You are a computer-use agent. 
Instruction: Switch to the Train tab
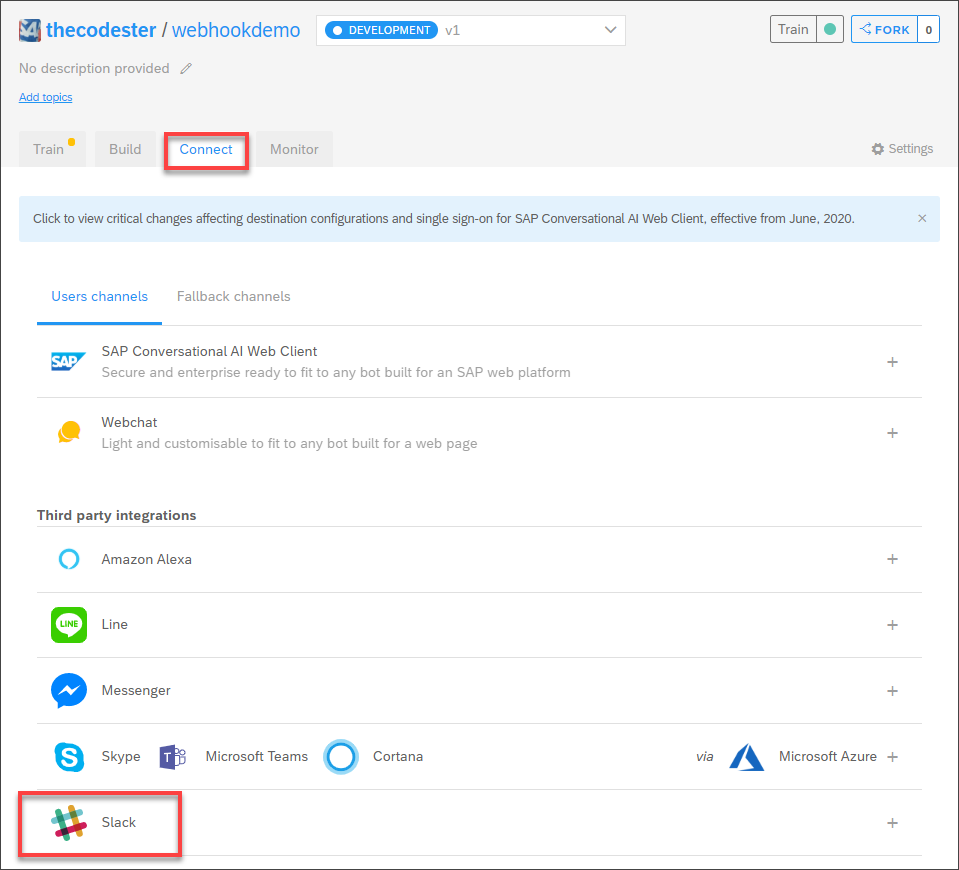click(52, 149)
